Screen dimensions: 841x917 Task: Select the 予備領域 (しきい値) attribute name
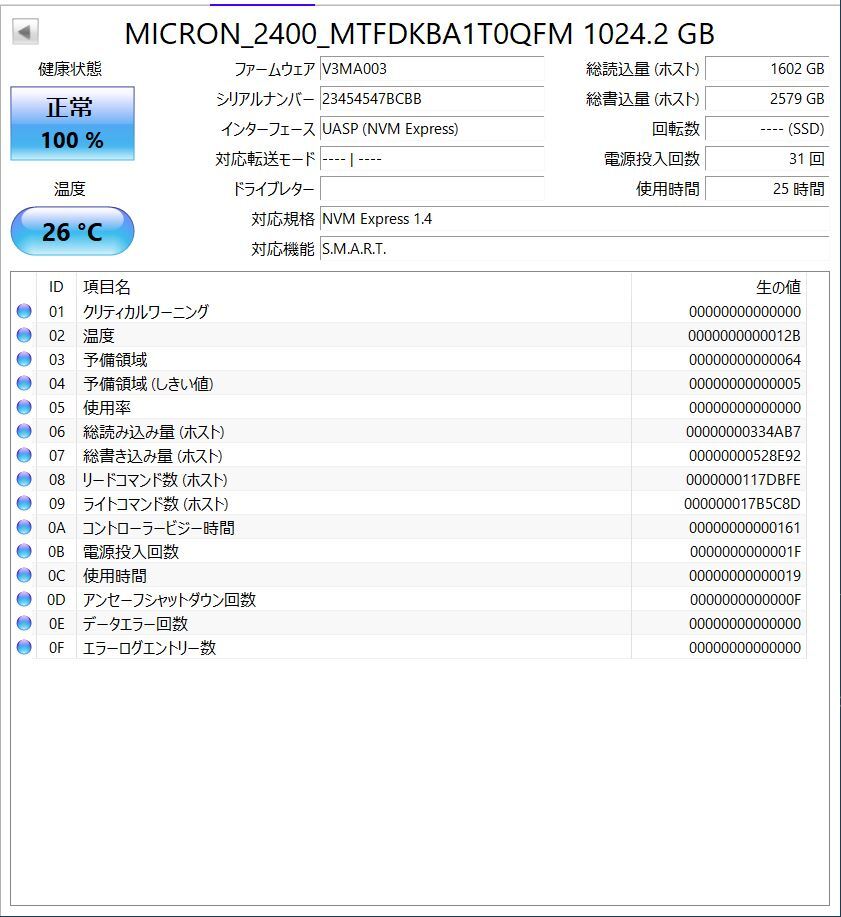click(148, 384)
